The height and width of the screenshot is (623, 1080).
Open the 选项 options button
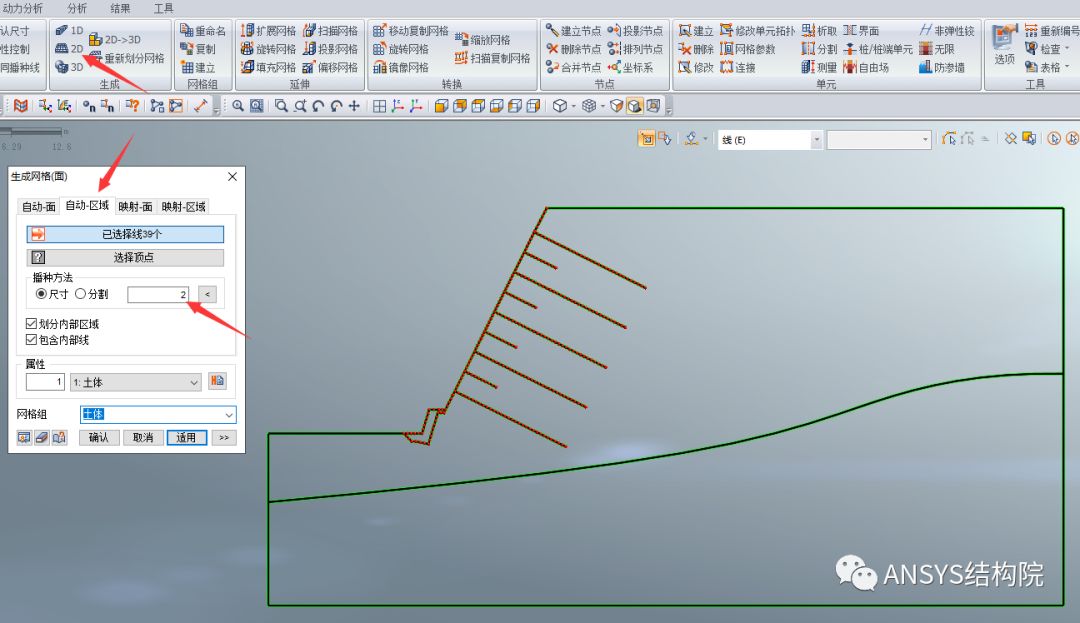[x=1005, y=45]
